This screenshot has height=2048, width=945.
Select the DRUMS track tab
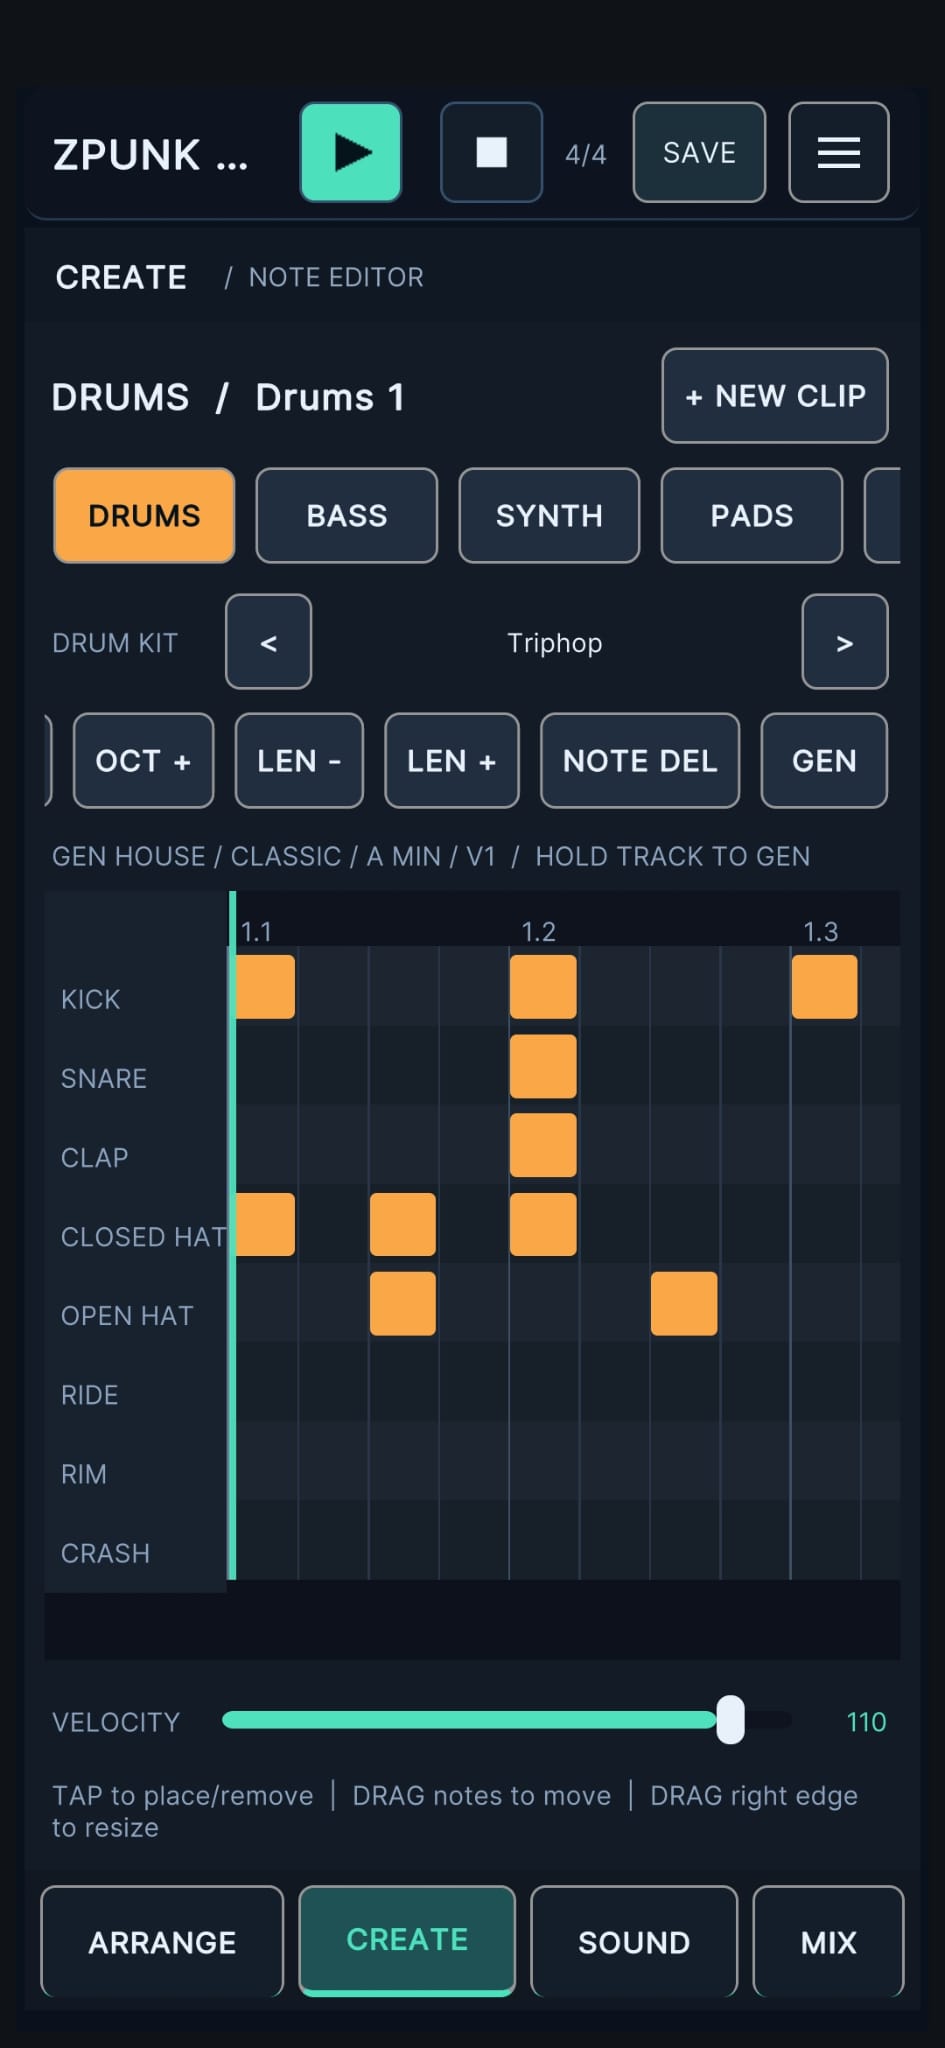[144, 515]
